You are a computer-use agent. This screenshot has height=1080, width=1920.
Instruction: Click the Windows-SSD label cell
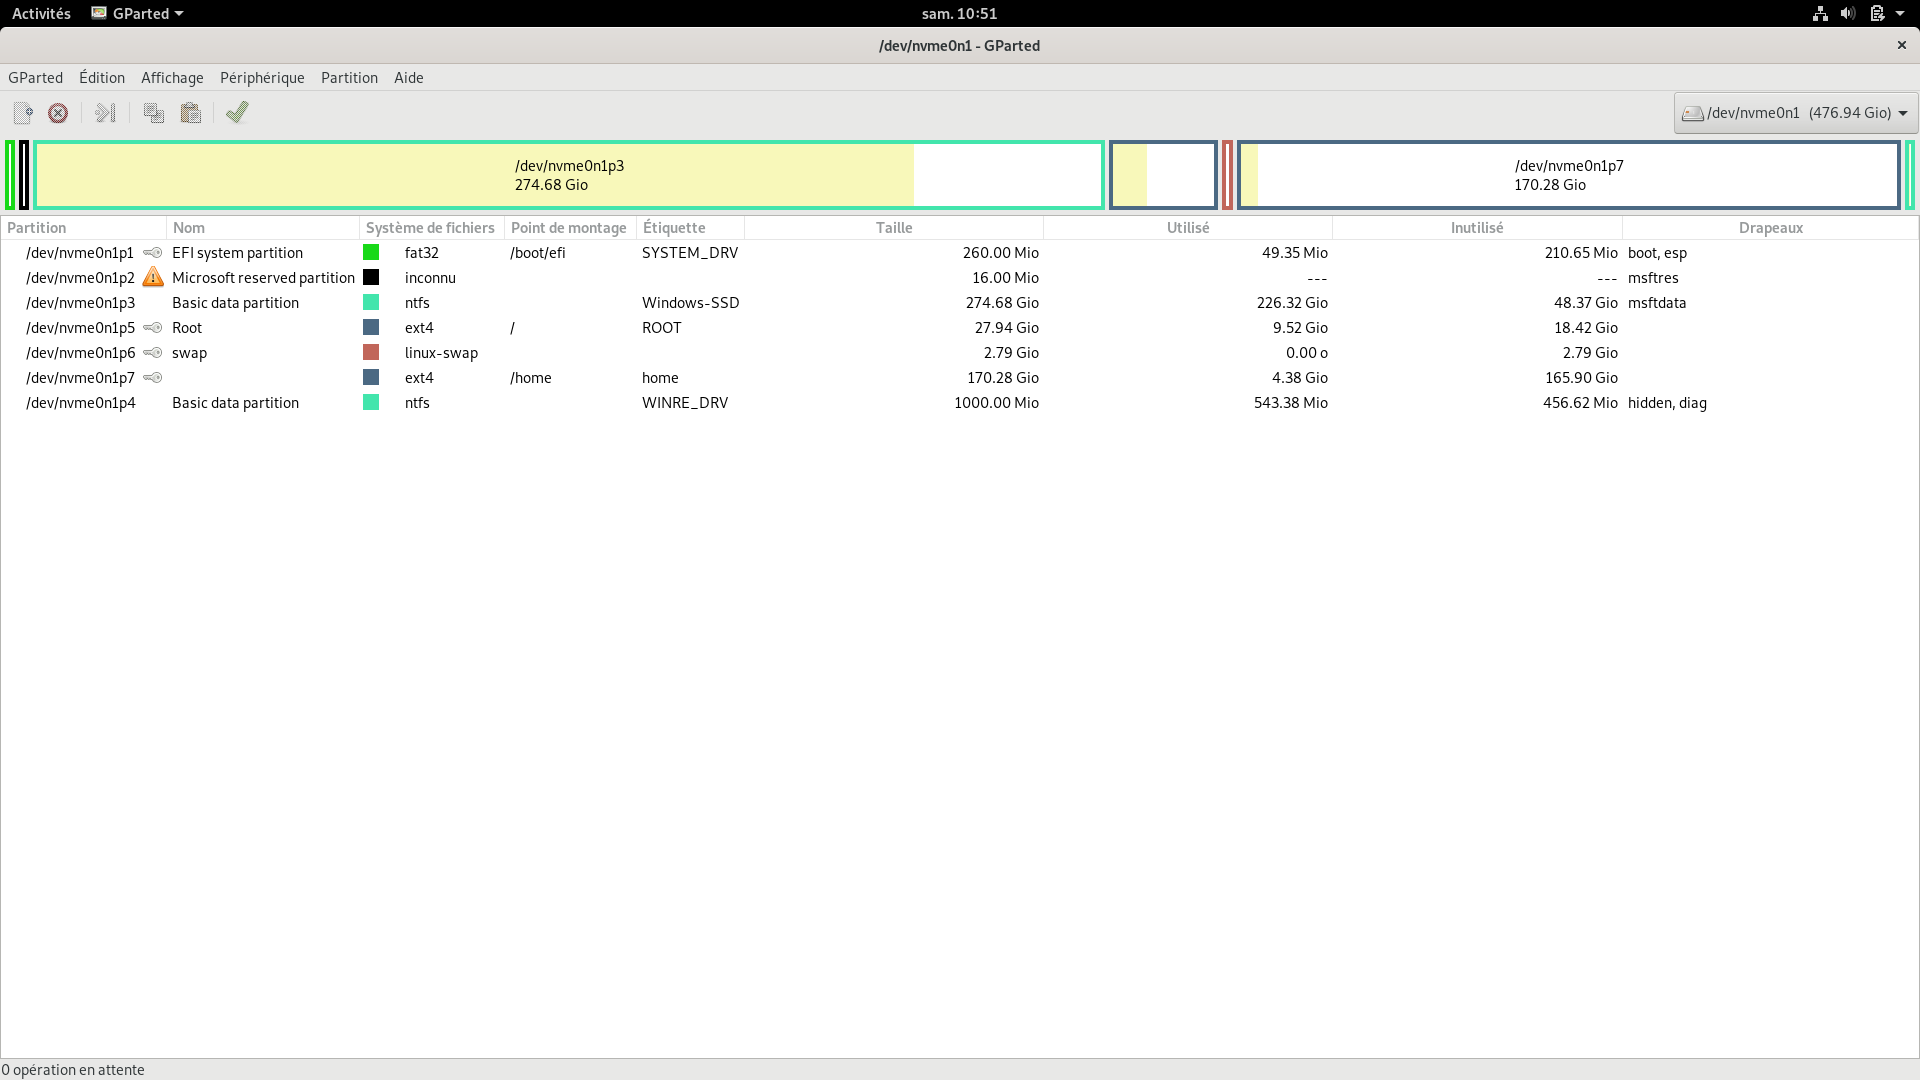pos(691,303)
